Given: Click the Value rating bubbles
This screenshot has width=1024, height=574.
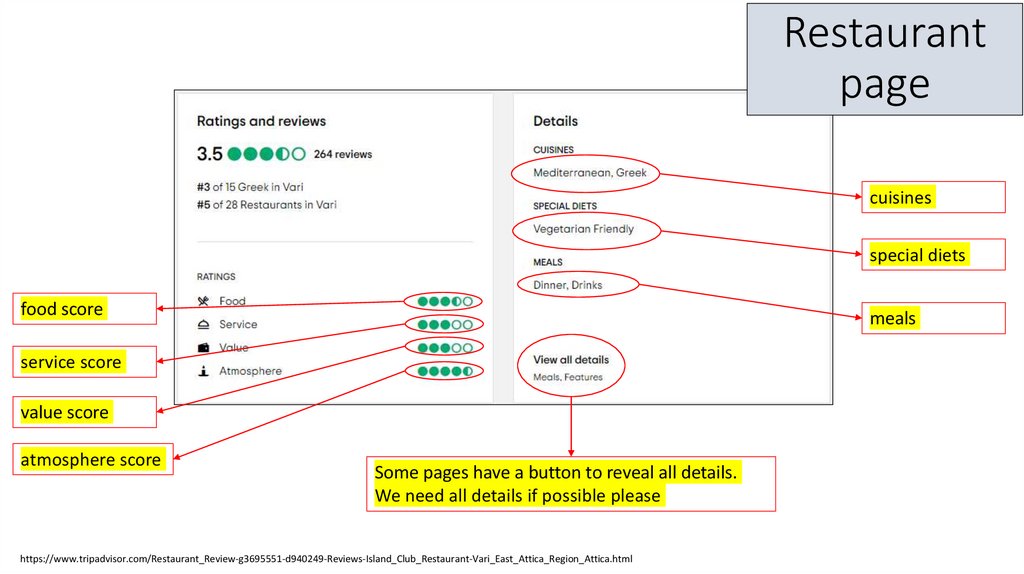Looking at the screenshot, I should tap(445, 348).
